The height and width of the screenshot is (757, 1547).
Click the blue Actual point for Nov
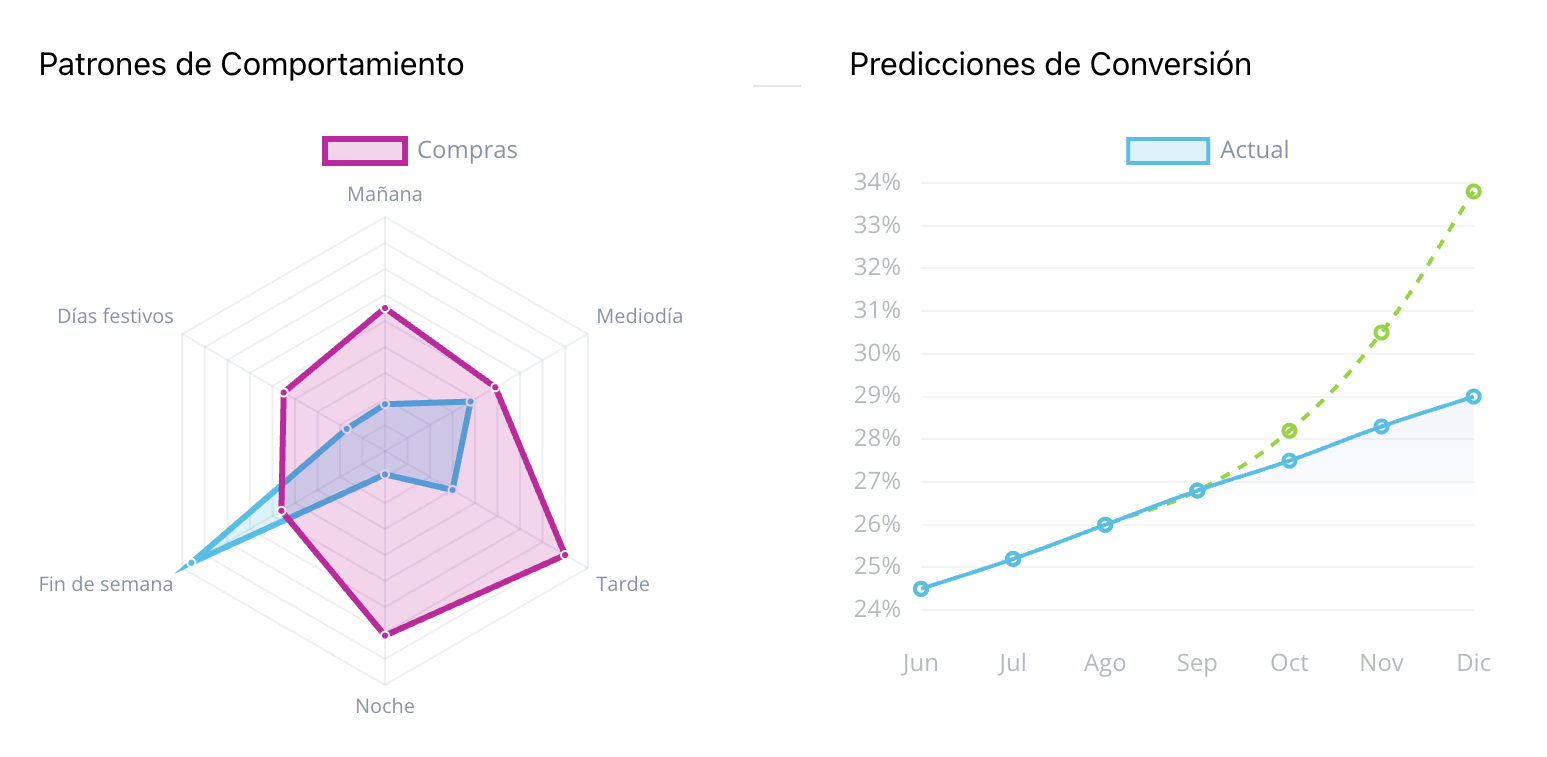click(1381, 426)
